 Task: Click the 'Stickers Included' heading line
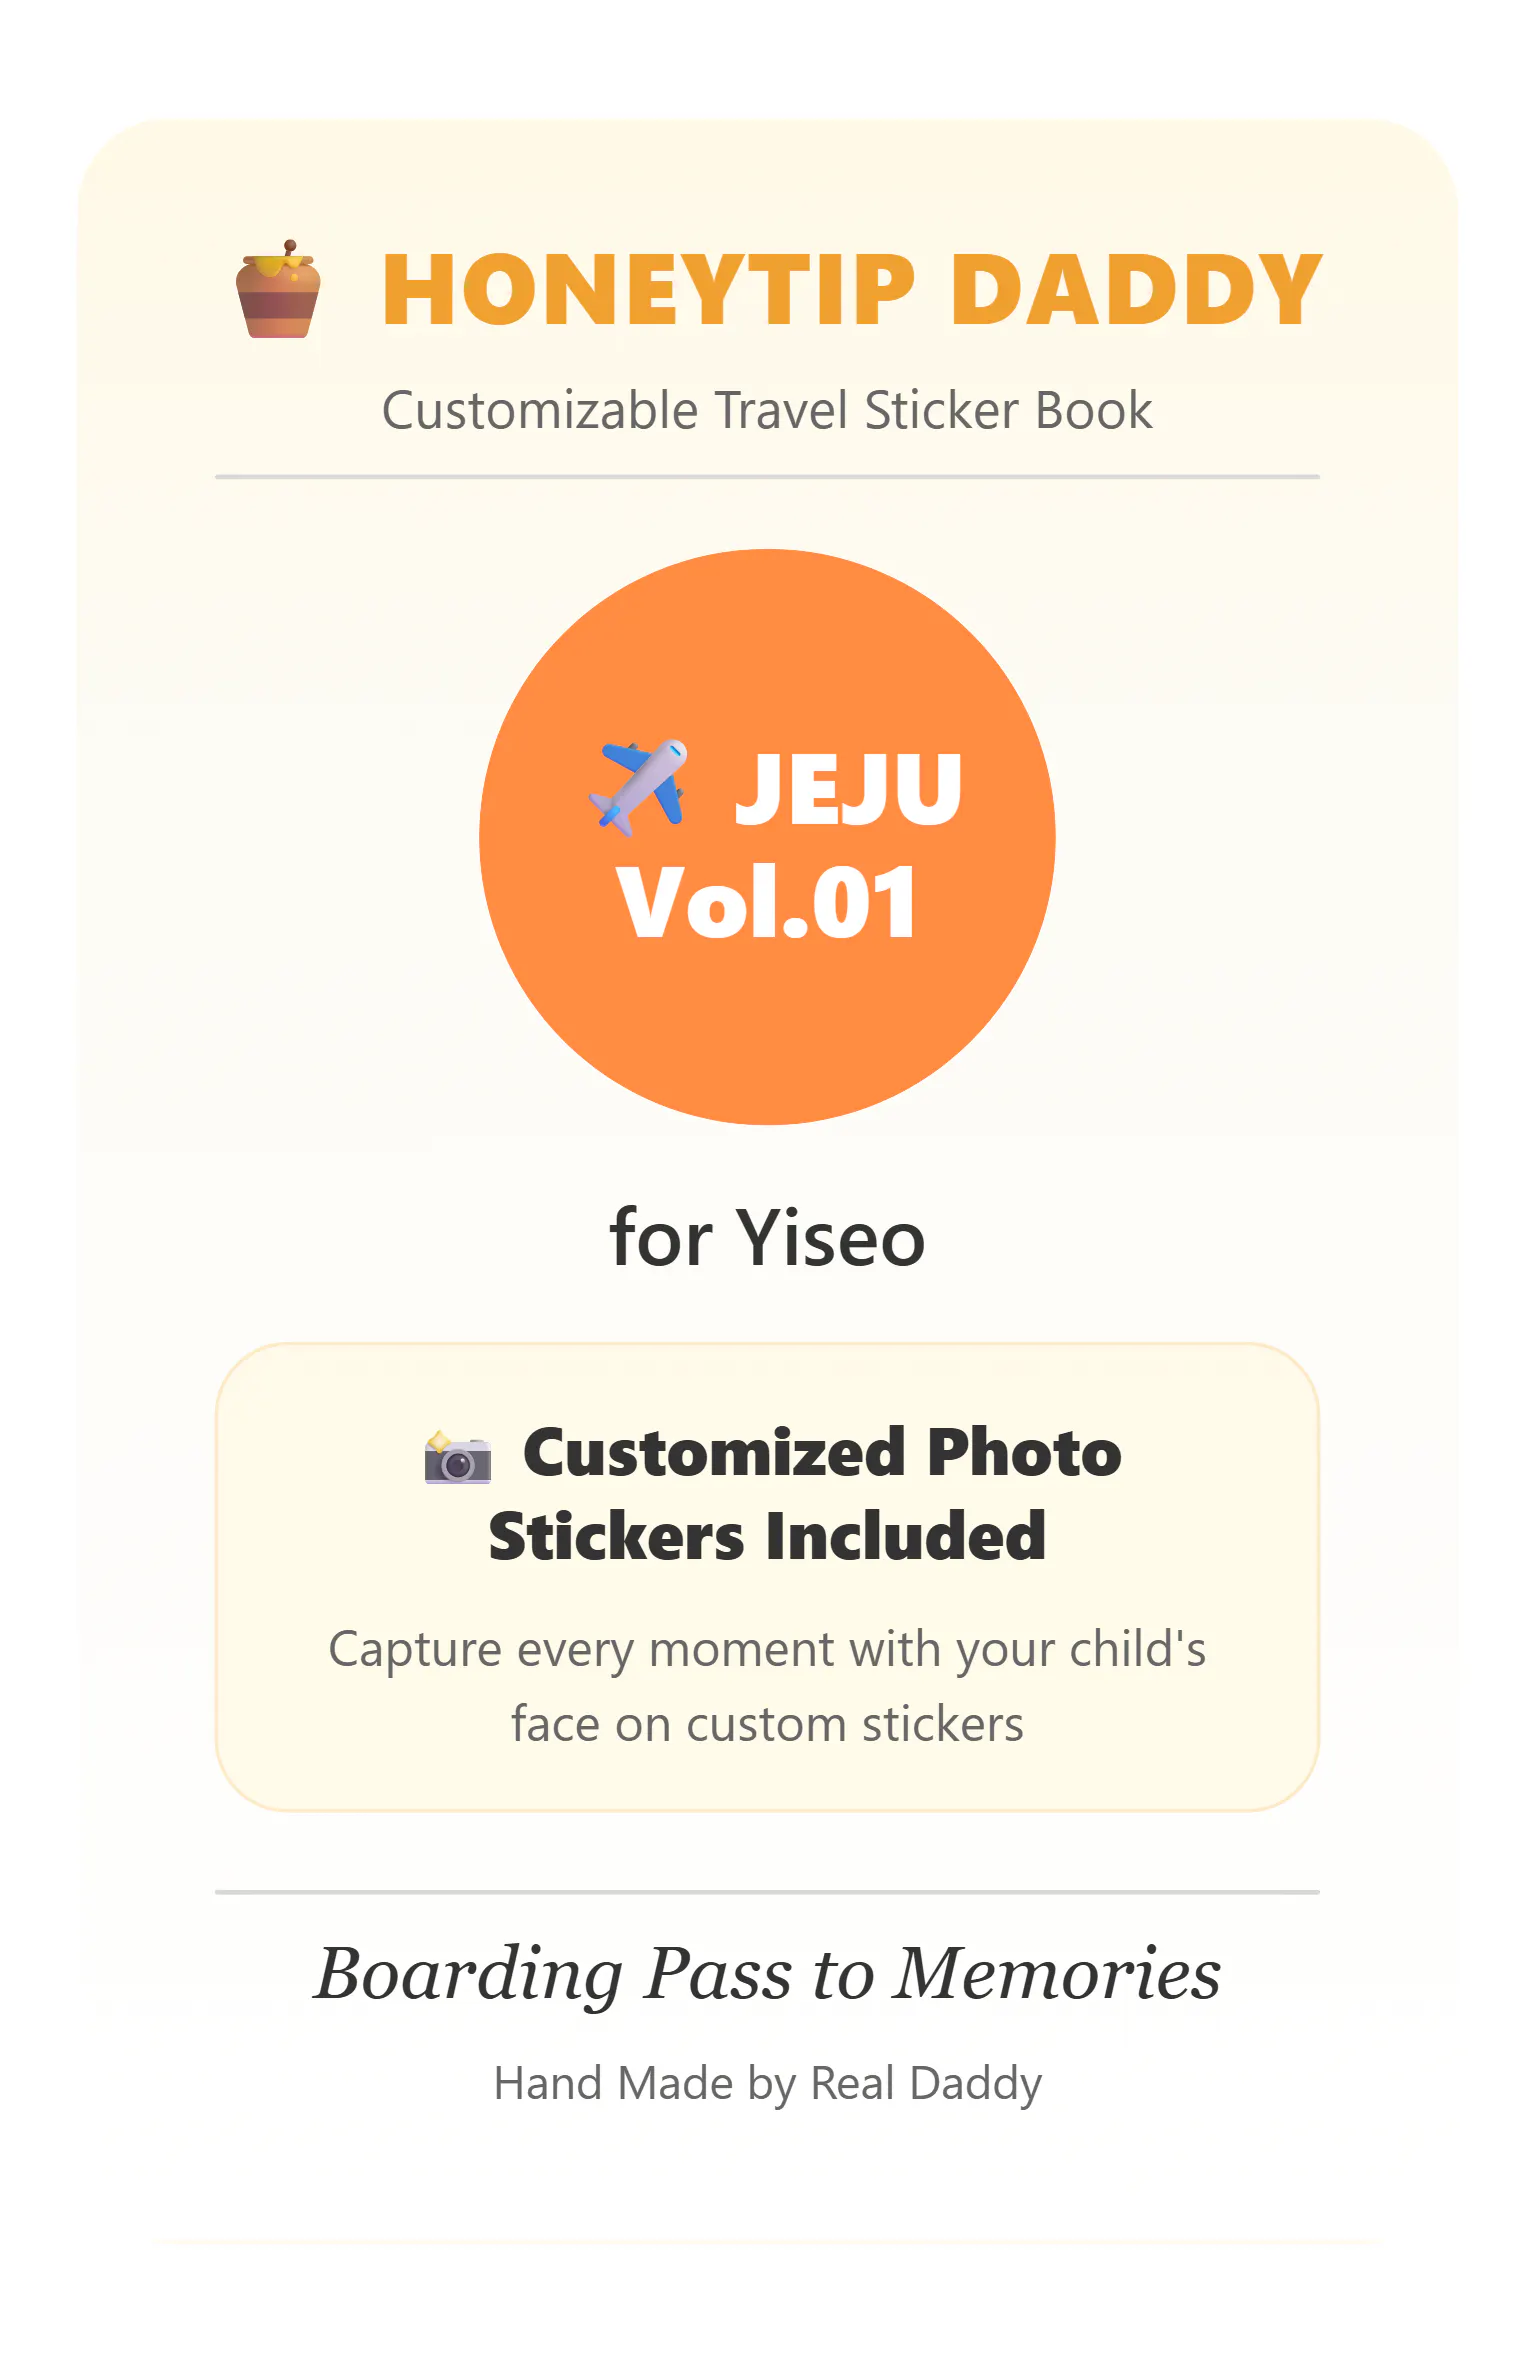767,1537
